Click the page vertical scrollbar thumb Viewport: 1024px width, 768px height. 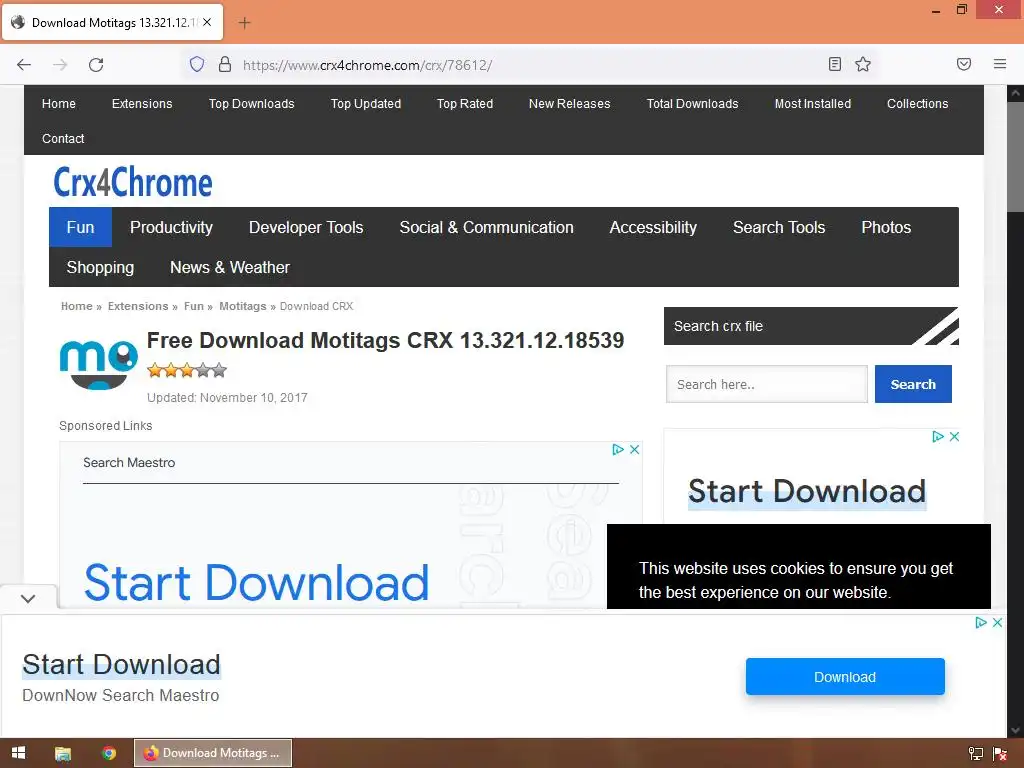pyautogui.click(x=1016, y=157)
